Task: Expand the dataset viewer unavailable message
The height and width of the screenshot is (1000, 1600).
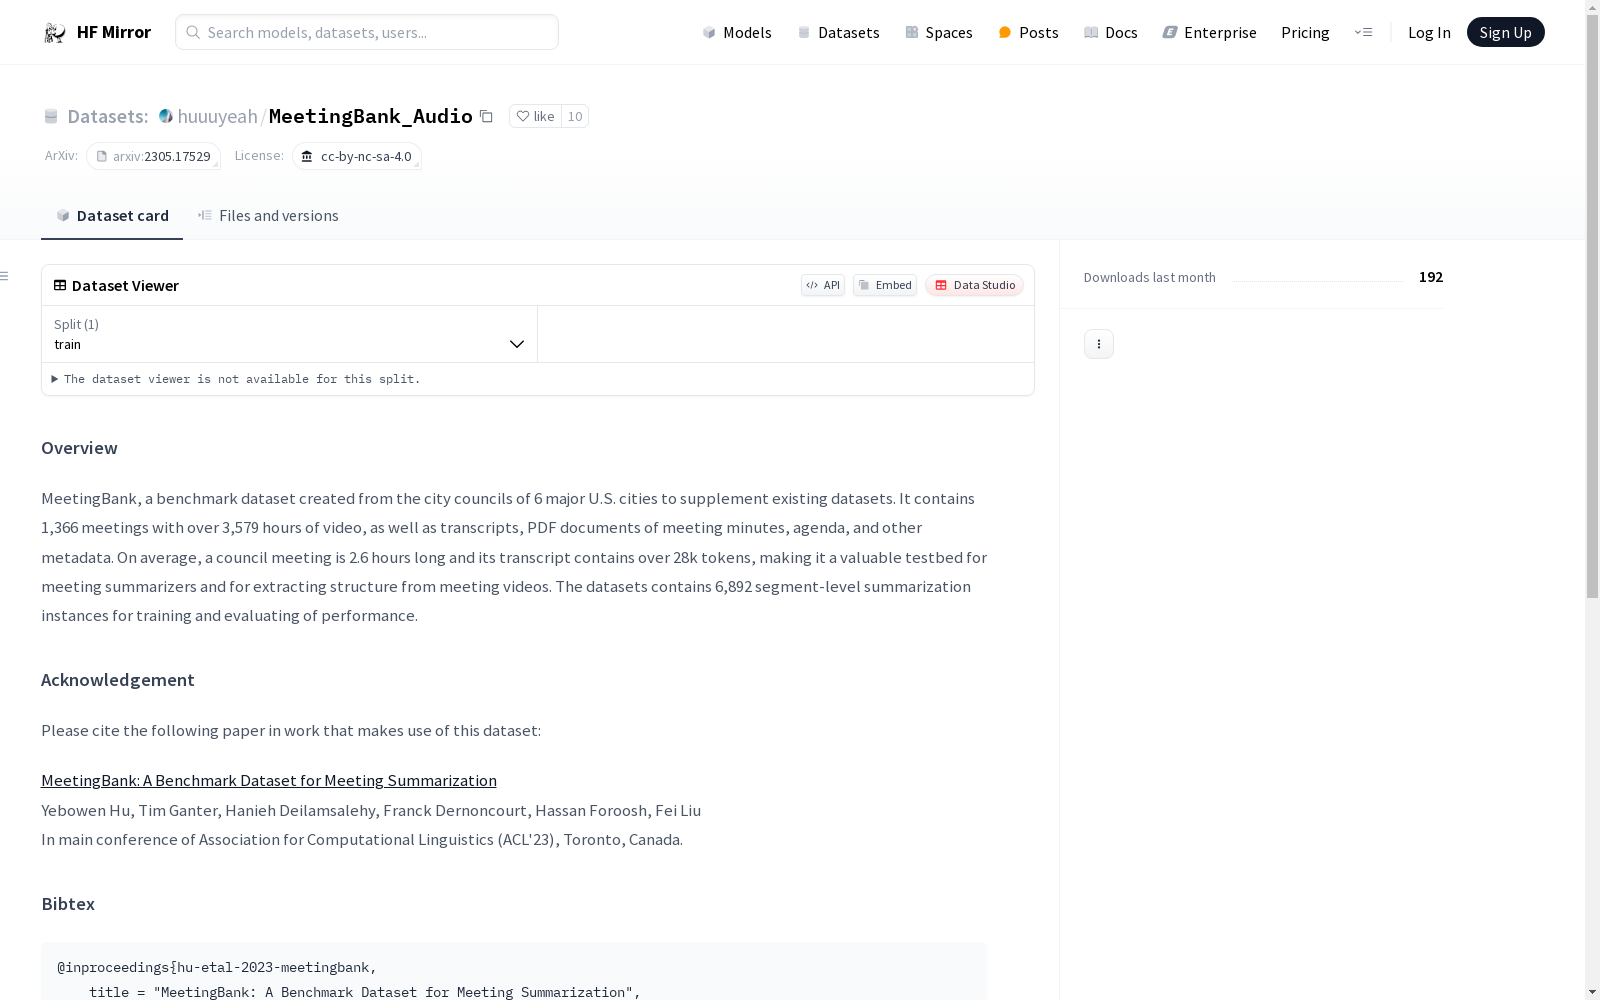Action: pos(237,379)
